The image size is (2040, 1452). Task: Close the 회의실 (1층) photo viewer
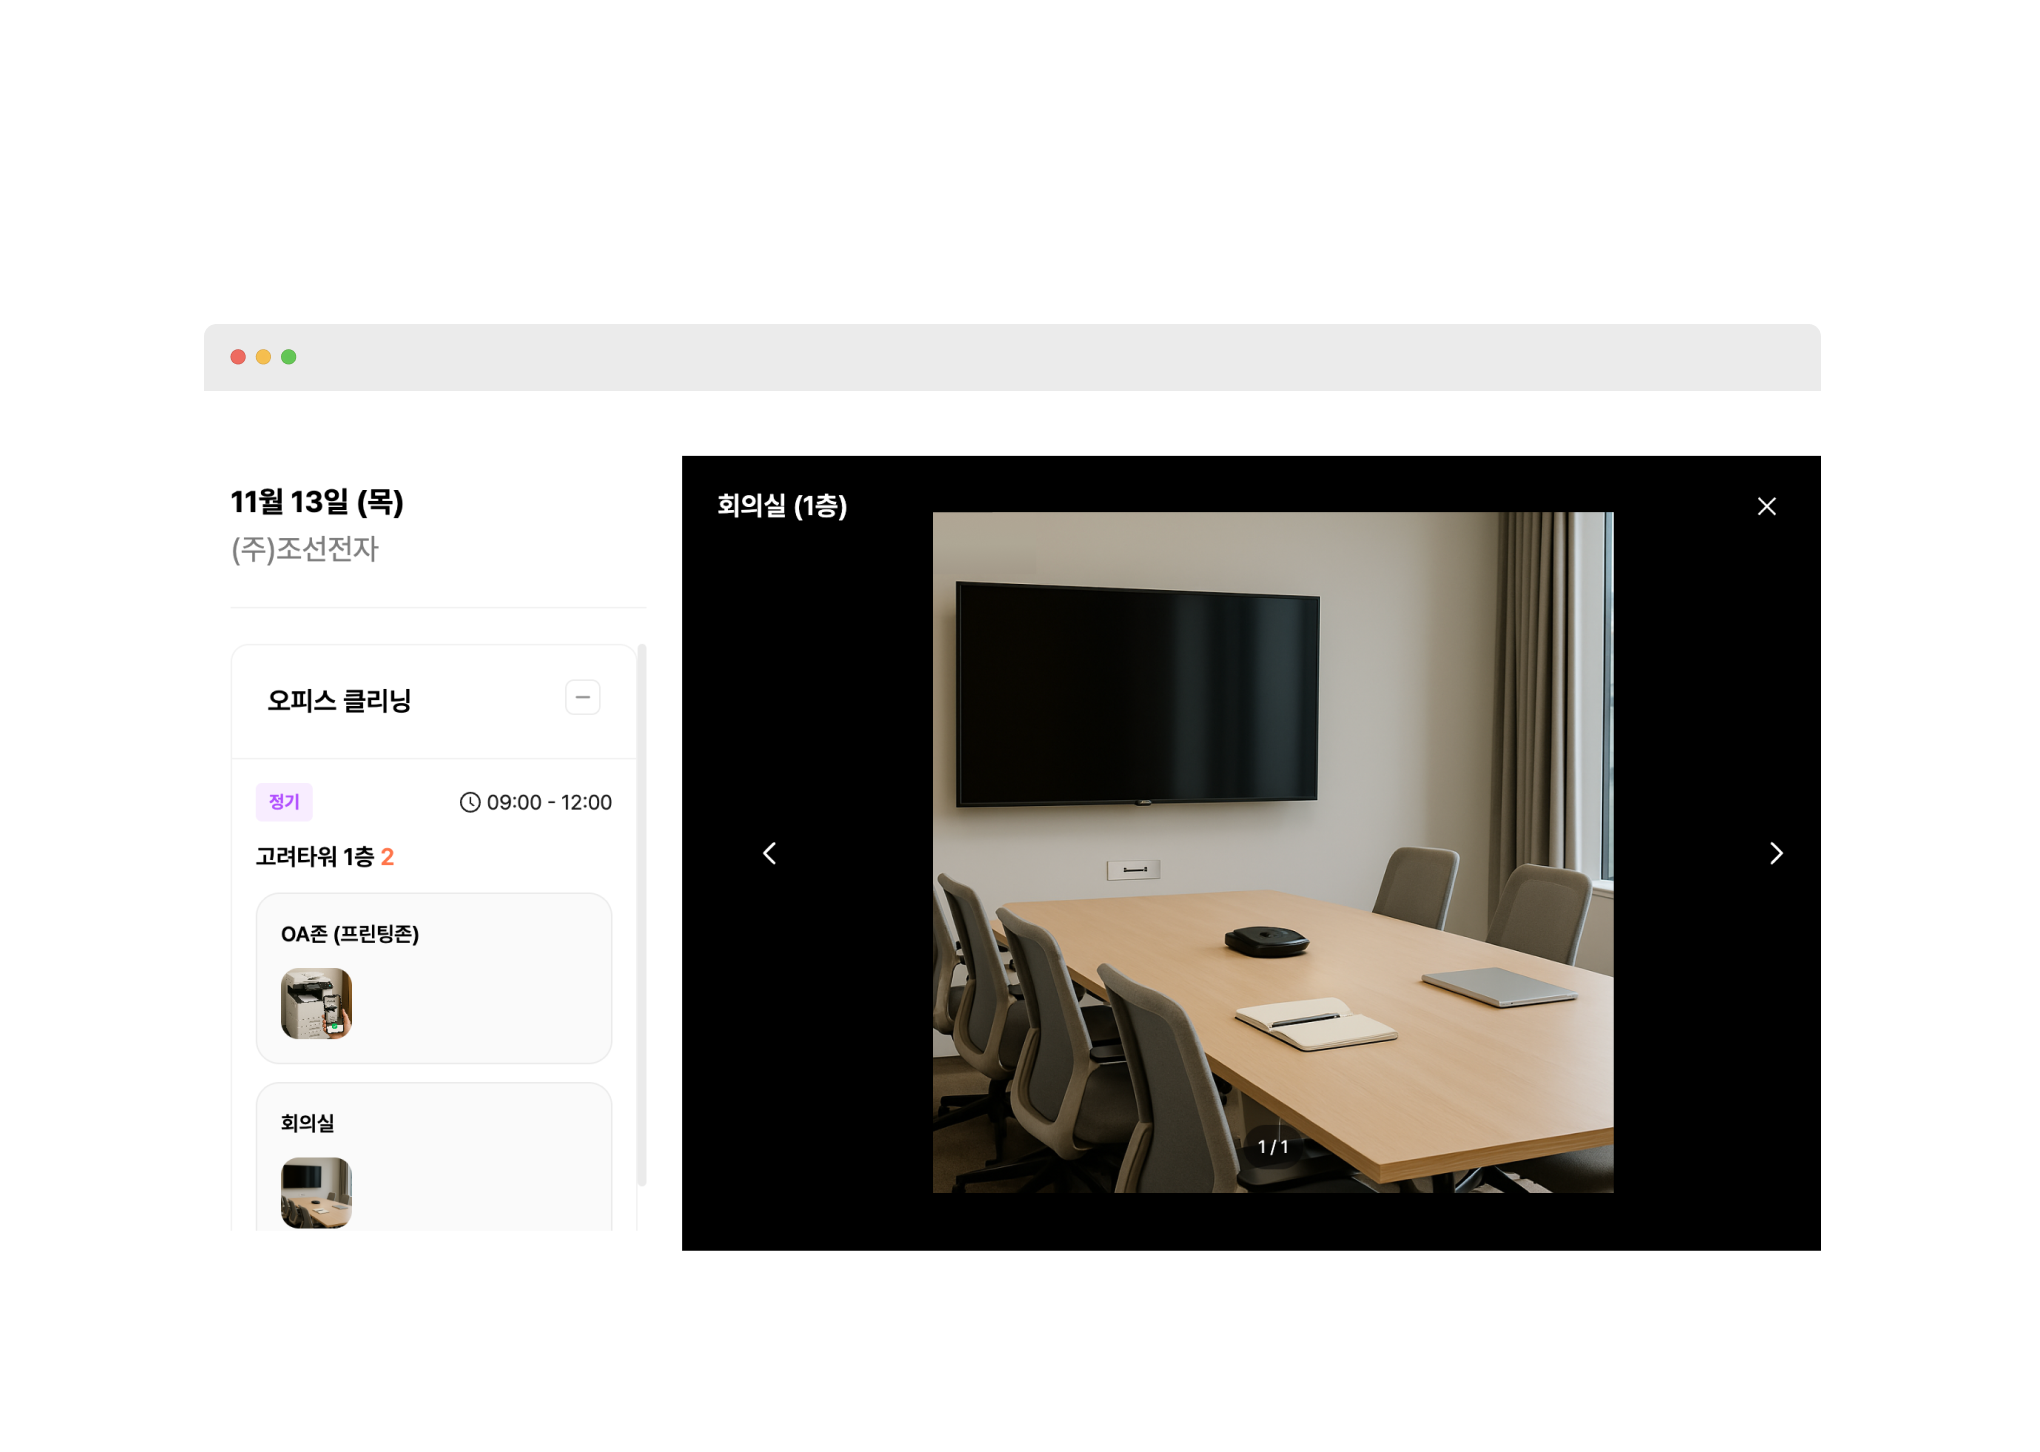pos(1766,506)
